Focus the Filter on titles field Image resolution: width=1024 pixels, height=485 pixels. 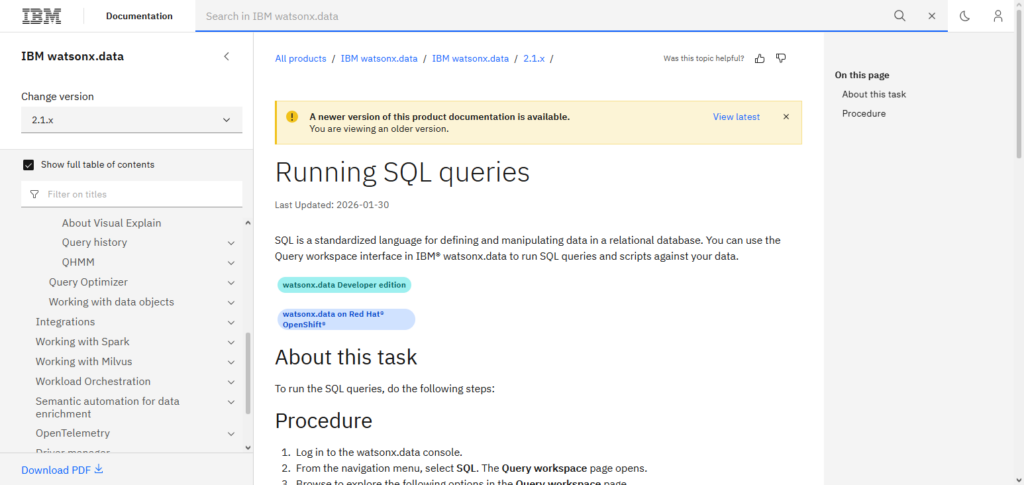[131, 195]
